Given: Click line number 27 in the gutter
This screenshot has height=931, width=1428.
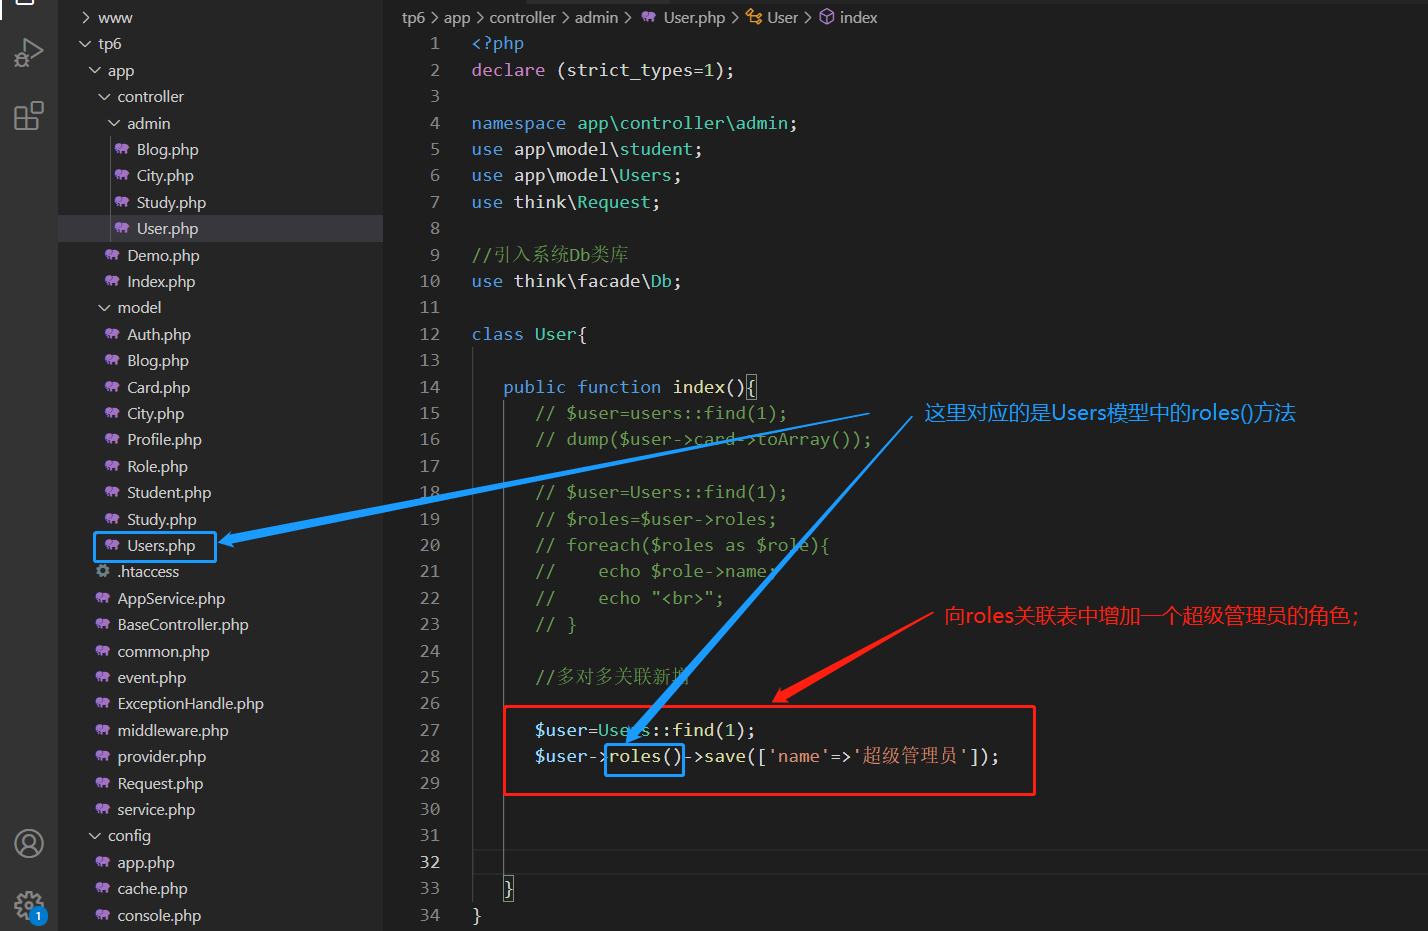Looking at the screenshot, I should click(x=429, y=730).
